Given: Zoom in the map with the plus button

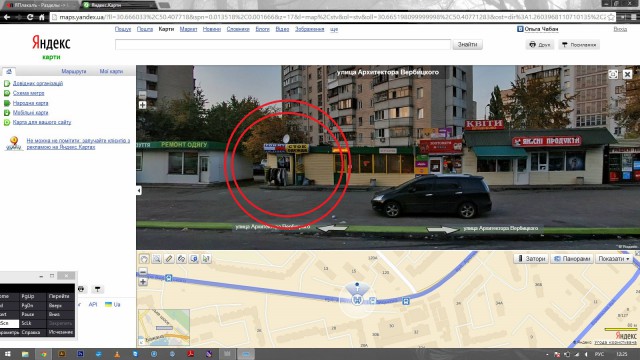Looking at the screenshot, I should click(143, 282).
